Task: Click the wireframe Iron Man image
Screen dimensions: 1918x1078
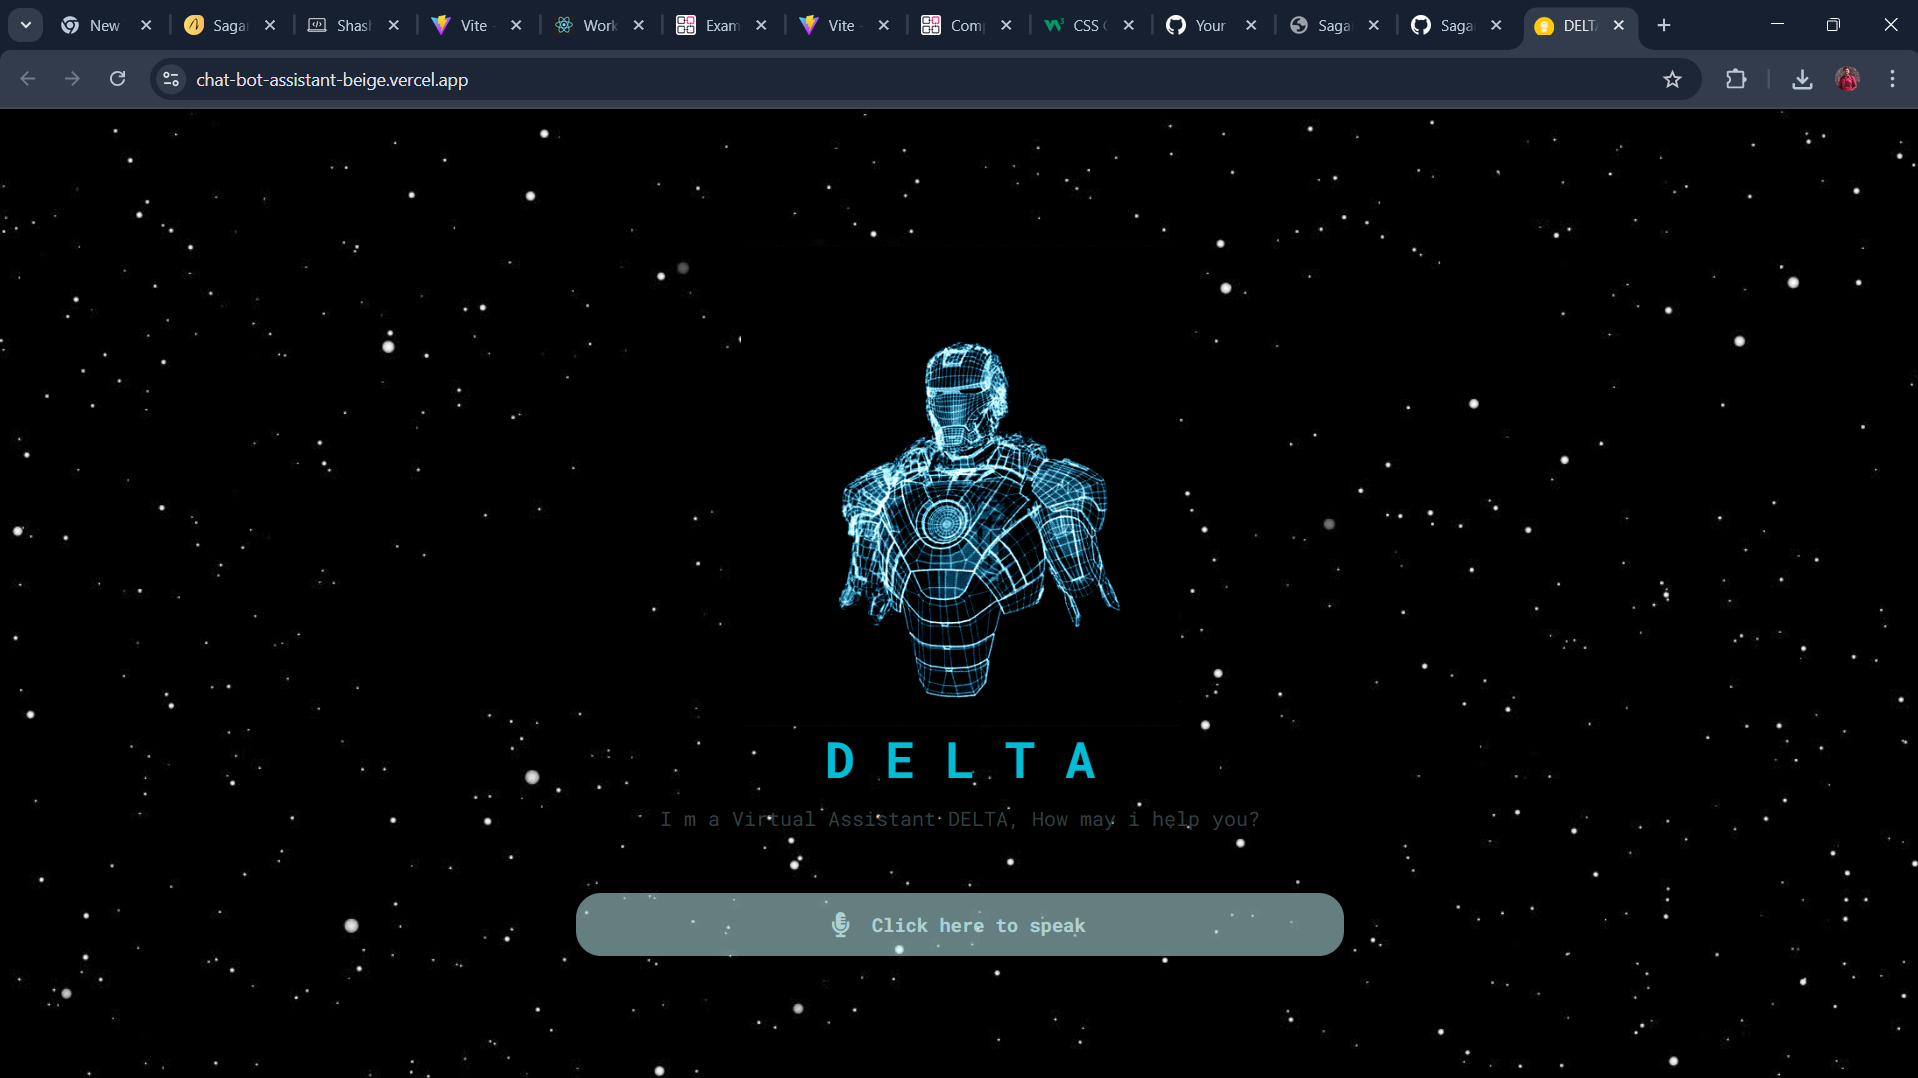Action: tap(978, 520)
